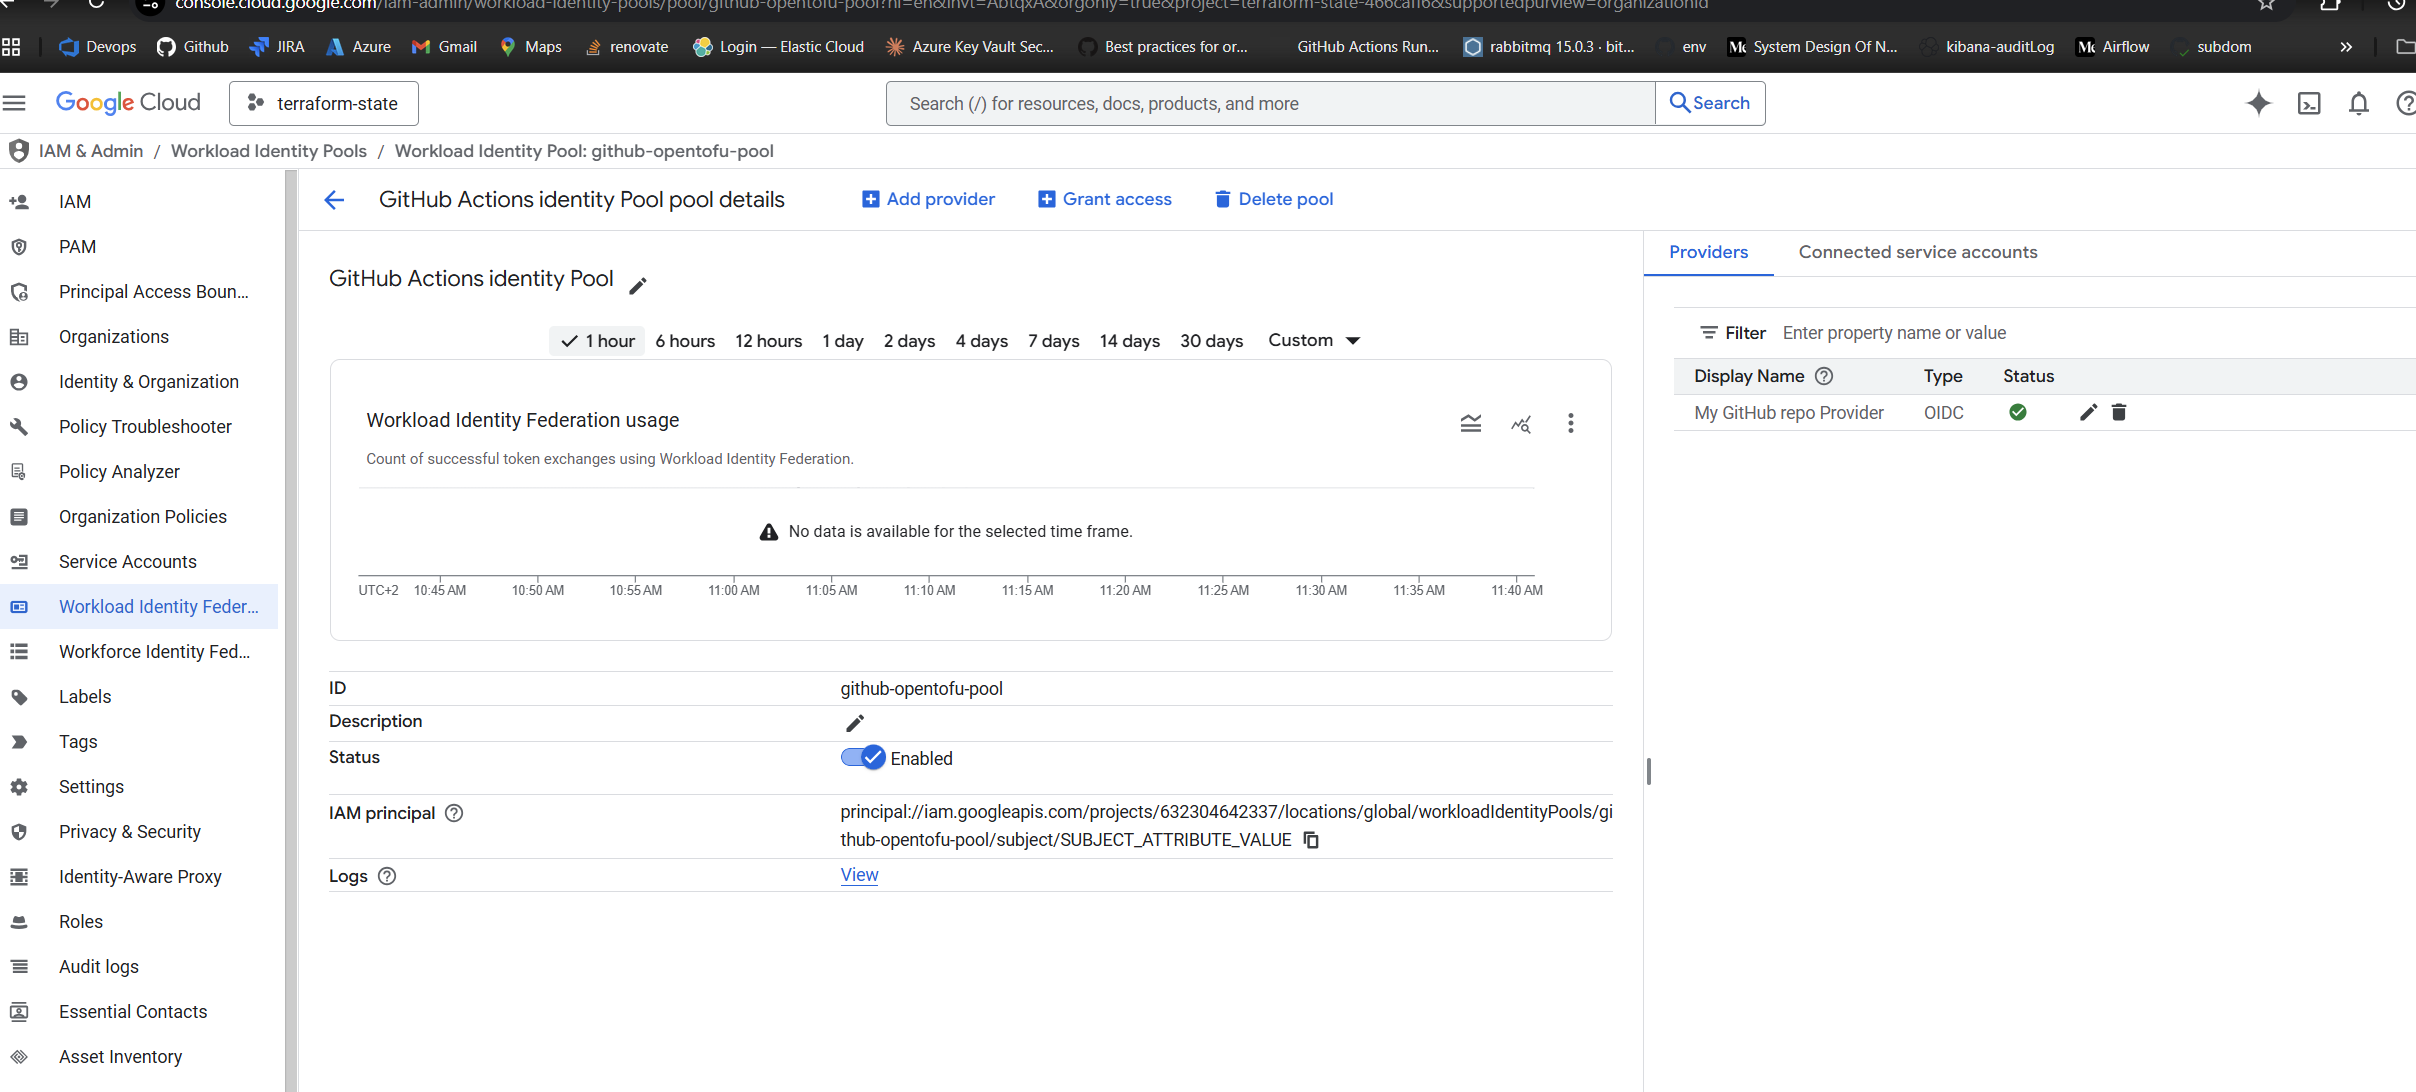
Task: Edit the pool display name pencil icon
Action: 638,286
